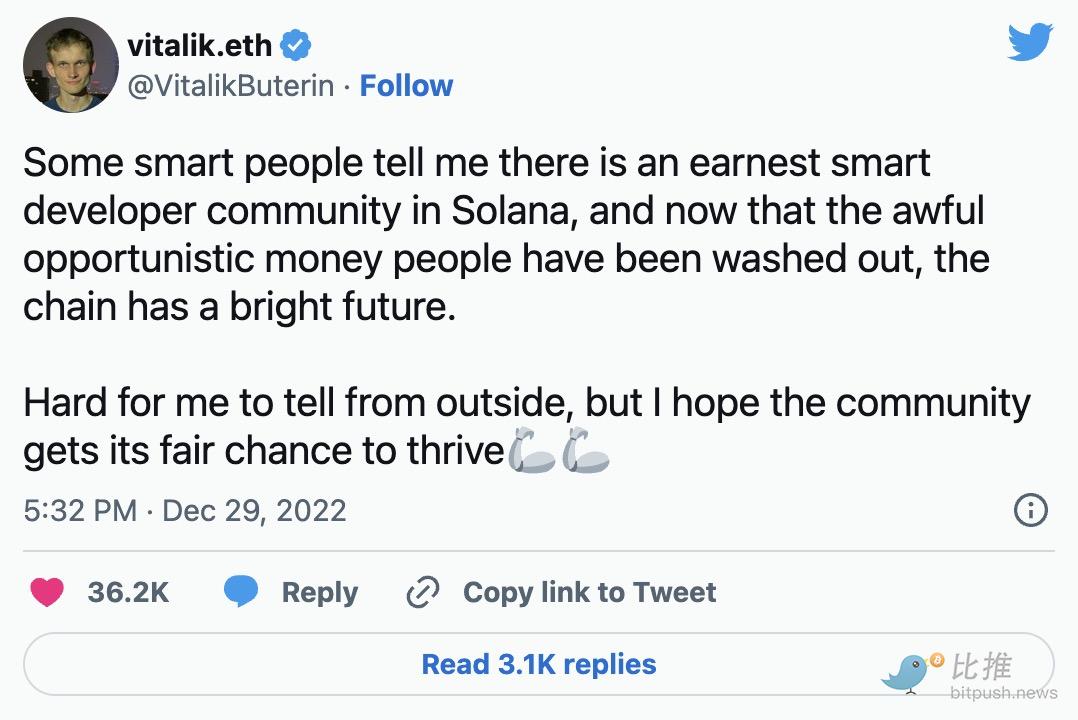Like the tweet with the heart icon

46,592
